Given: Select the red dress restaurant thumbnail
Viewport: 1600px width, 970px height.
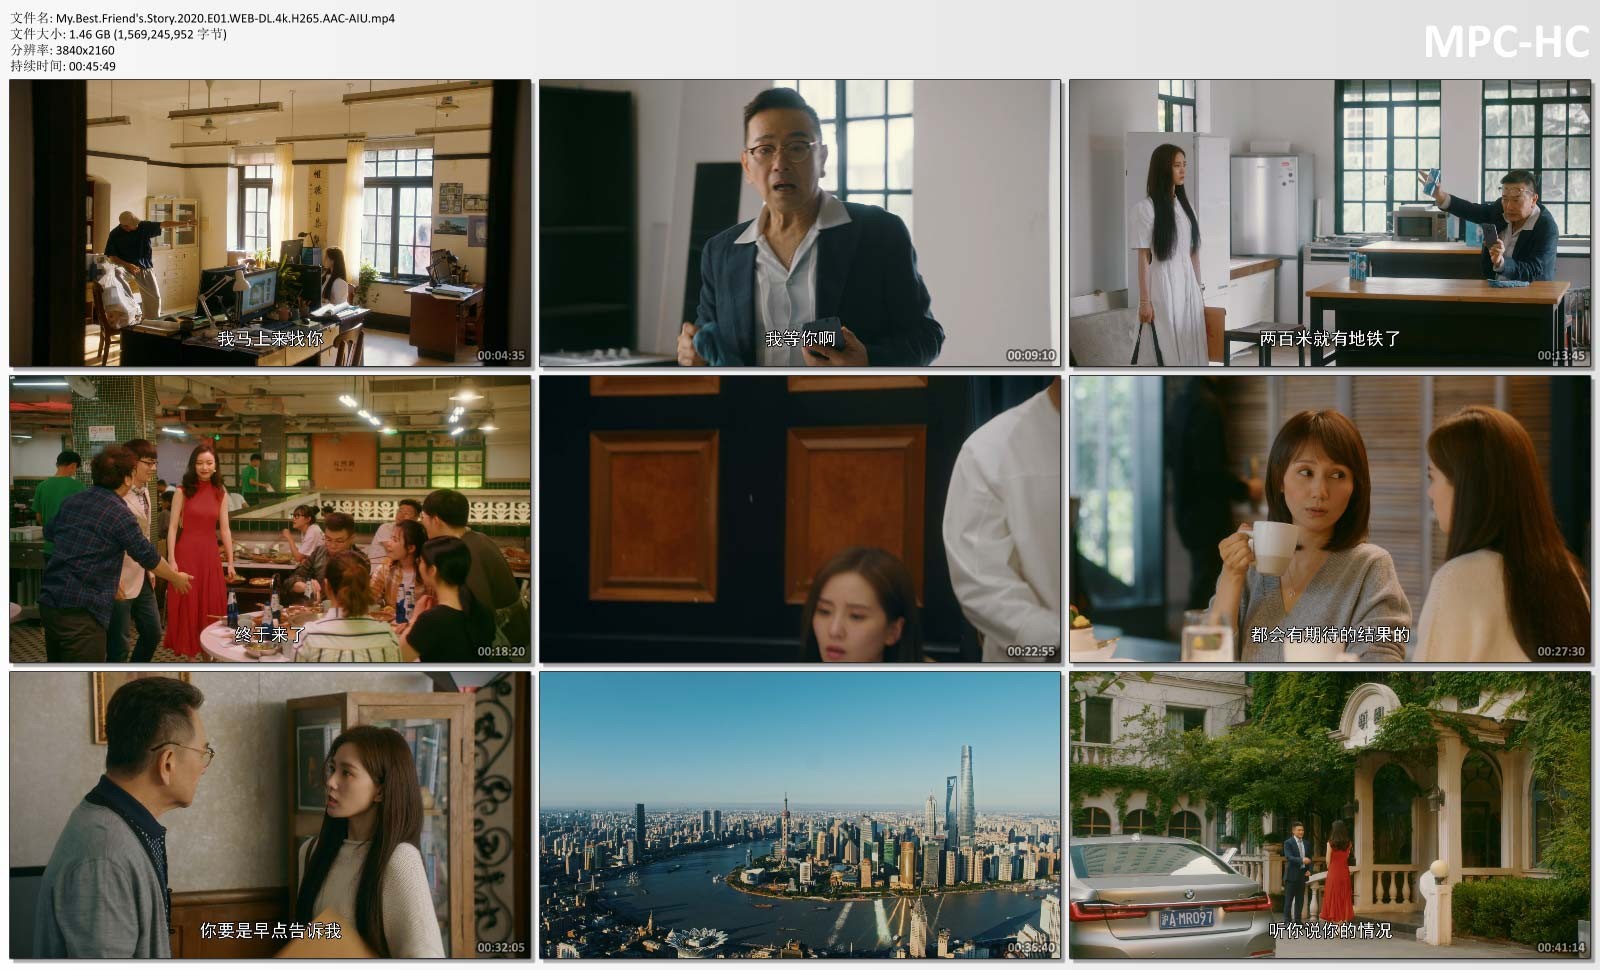Looking at the screenshot, I should tap(270, 519).
